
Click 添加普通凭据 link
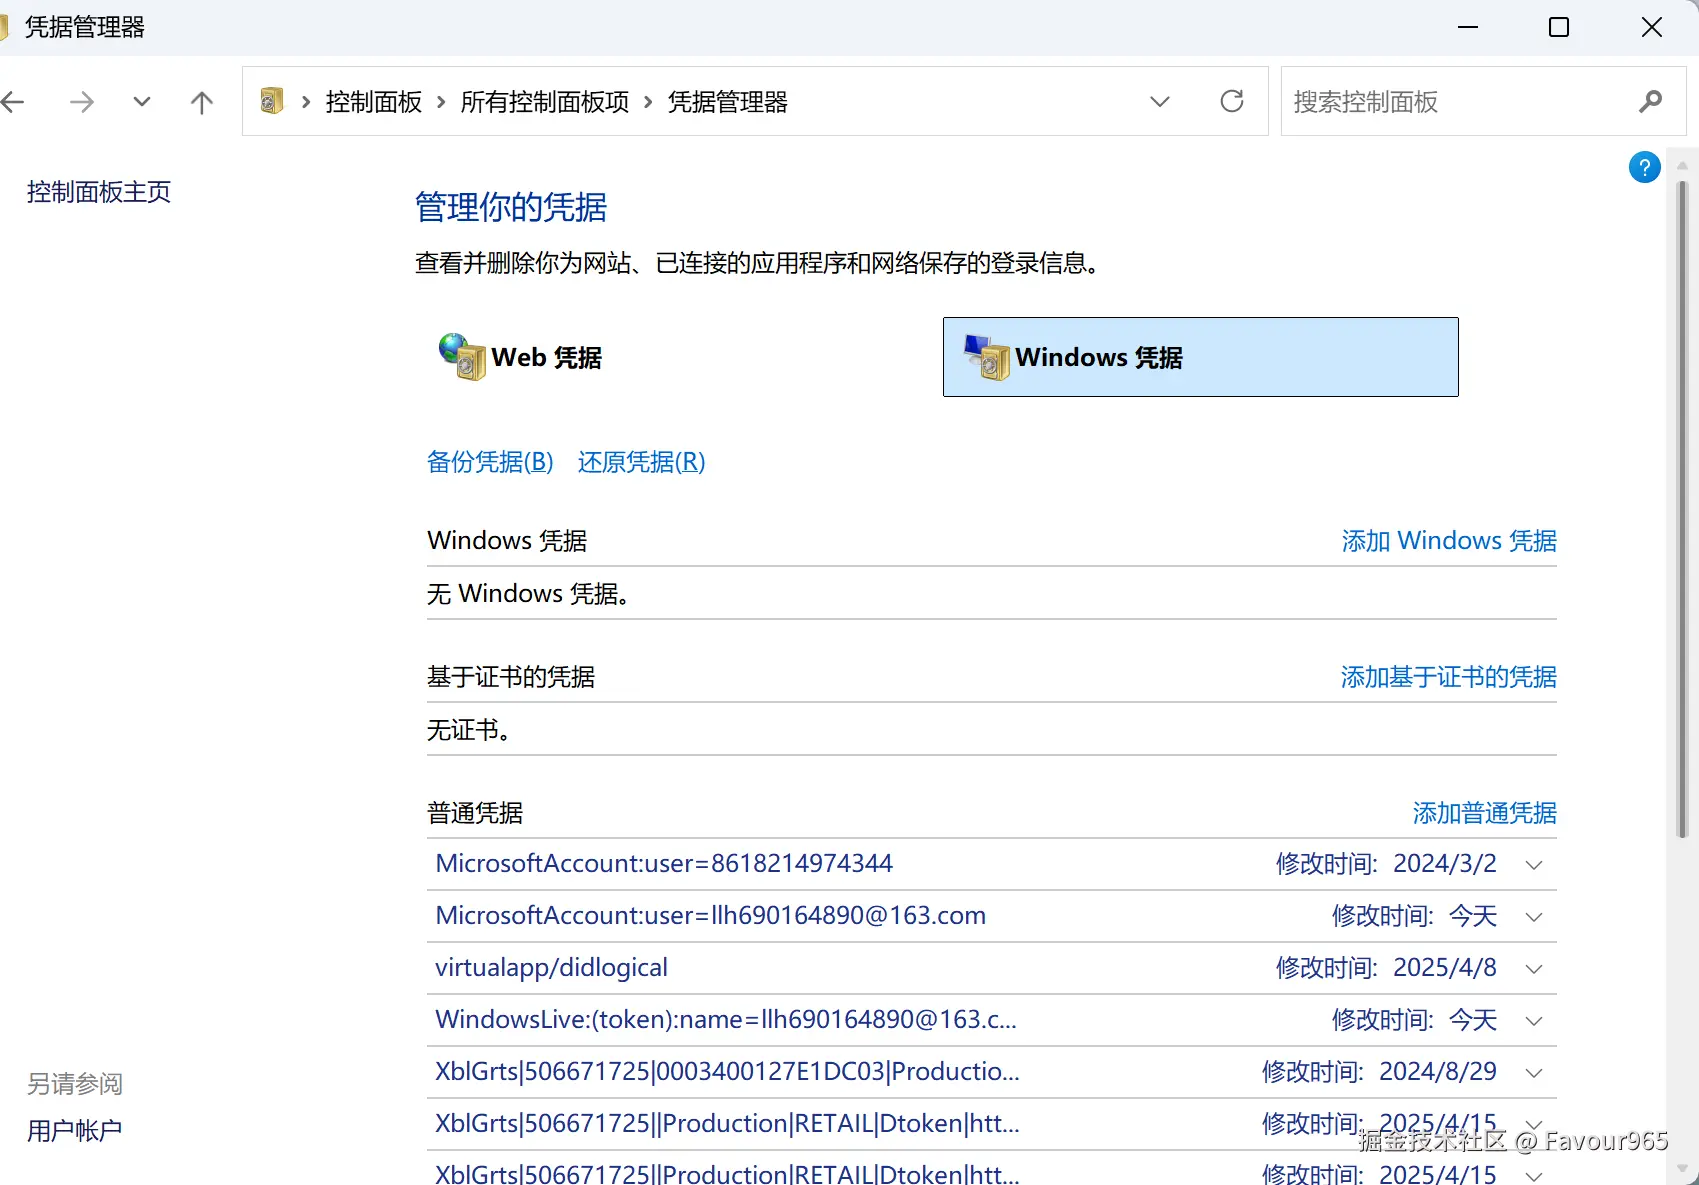1485,813
